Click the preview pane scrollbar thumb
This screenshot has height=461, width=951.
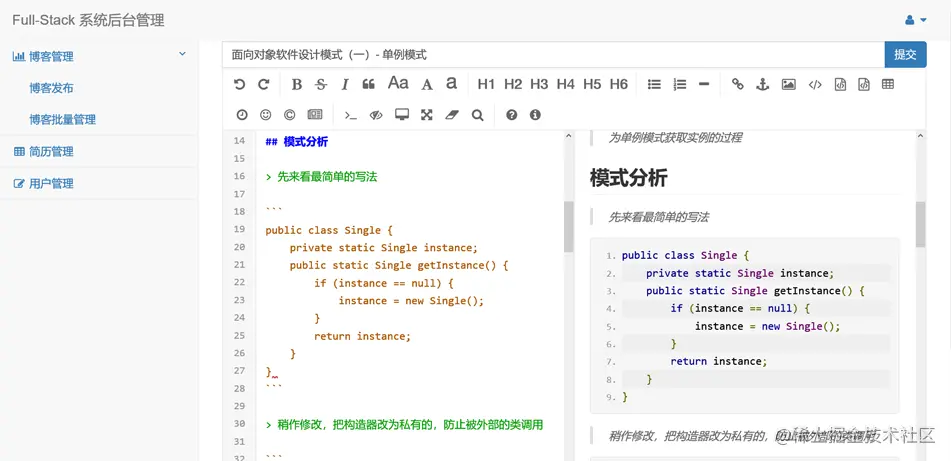pos(921,224)
